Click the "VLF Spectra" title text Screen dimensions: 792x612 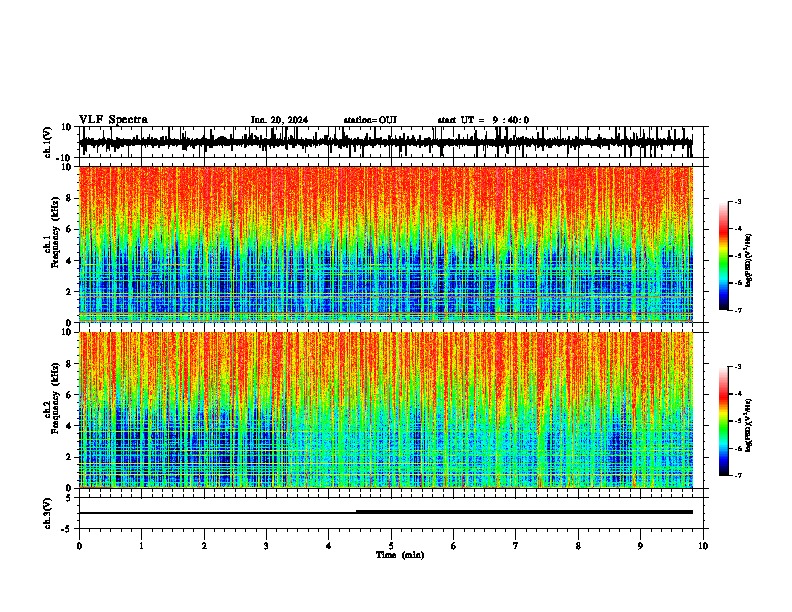(113, 120)
